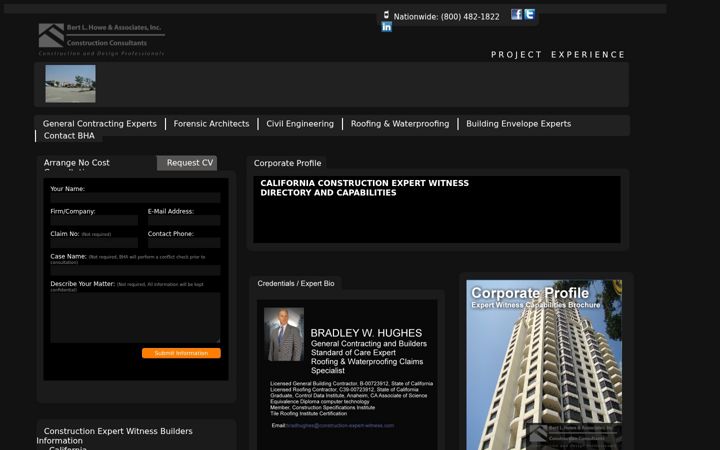Click the Claim No input field
720x450 pixels.
94,243
